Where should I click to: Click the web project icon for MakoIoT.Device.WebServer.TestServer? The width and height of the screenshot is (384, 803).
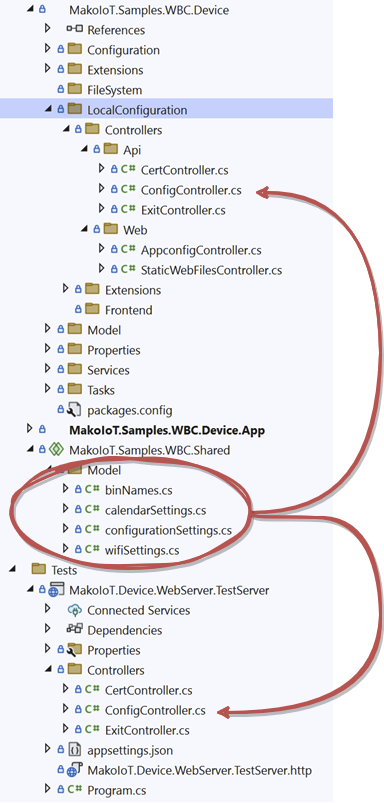[57, 590]
